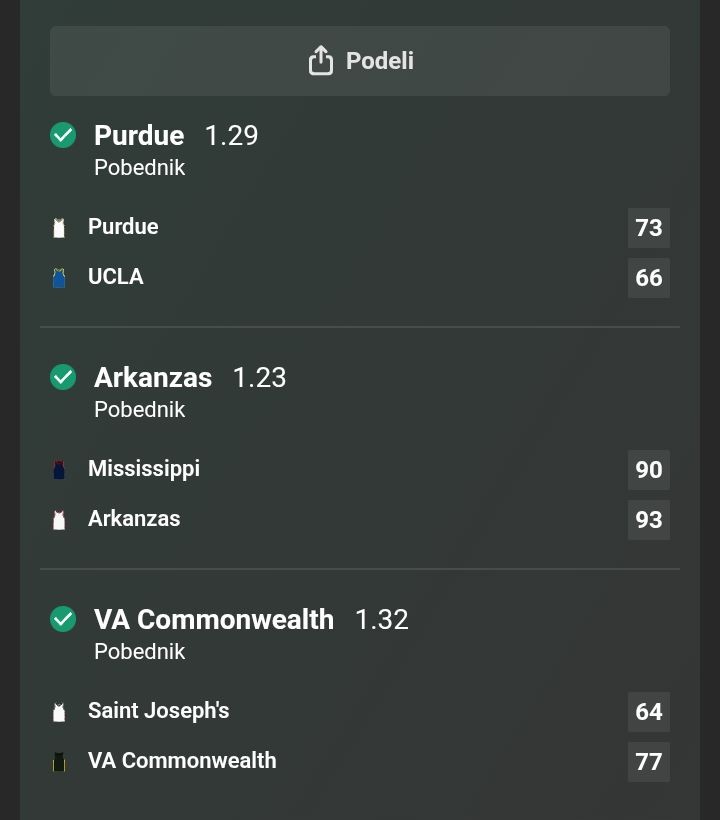Click the Saint Joseph's jersey icon
This screenshot has height=820, width=720.
(59, 712)
